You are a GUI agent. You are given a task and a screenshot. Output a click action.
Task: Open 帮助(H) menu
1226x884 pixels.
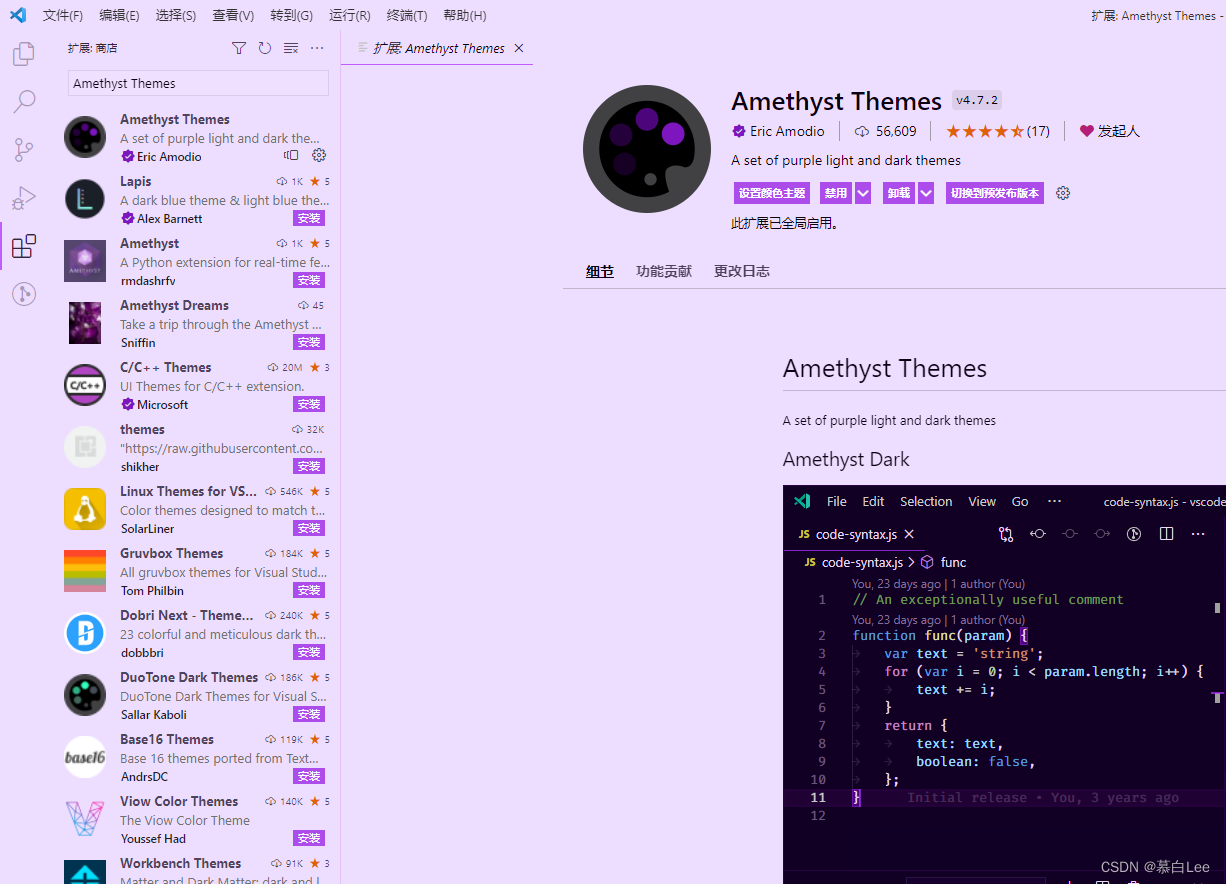[465, 15]
